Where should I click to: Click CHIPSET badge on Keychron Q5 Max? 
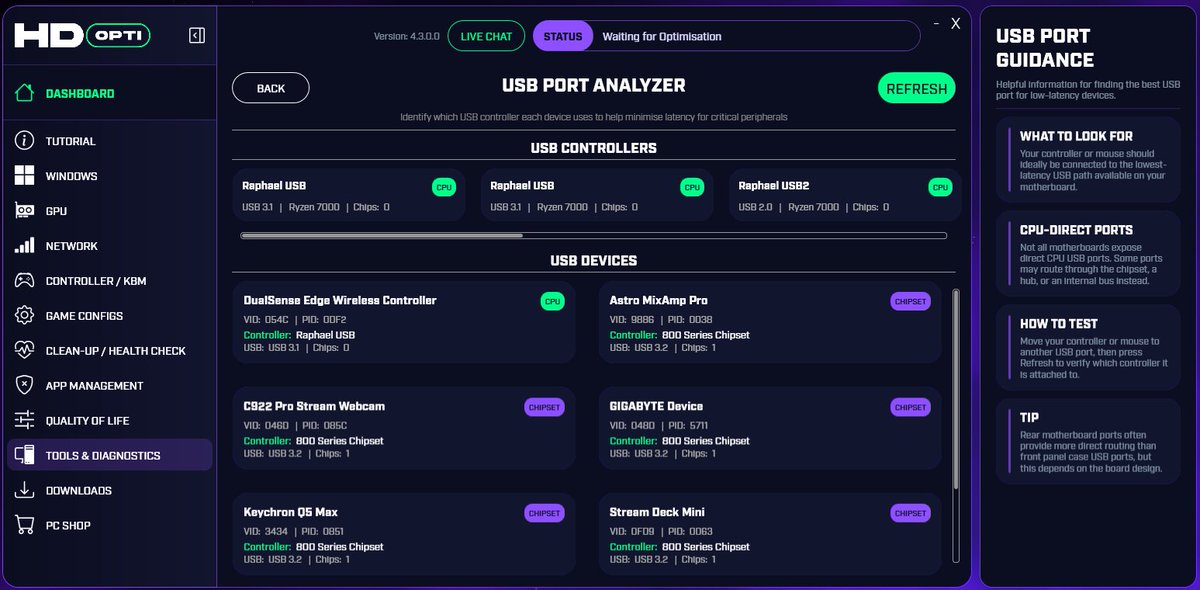[x=545, y=513]
